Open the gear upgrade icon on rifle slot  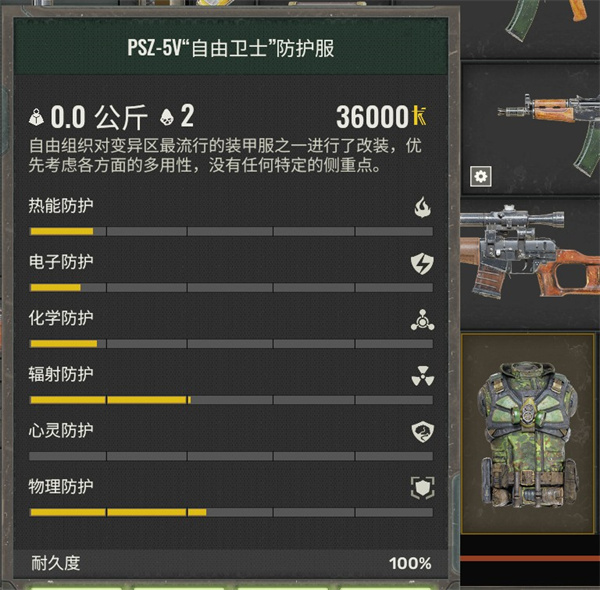(x=481, y=176)
